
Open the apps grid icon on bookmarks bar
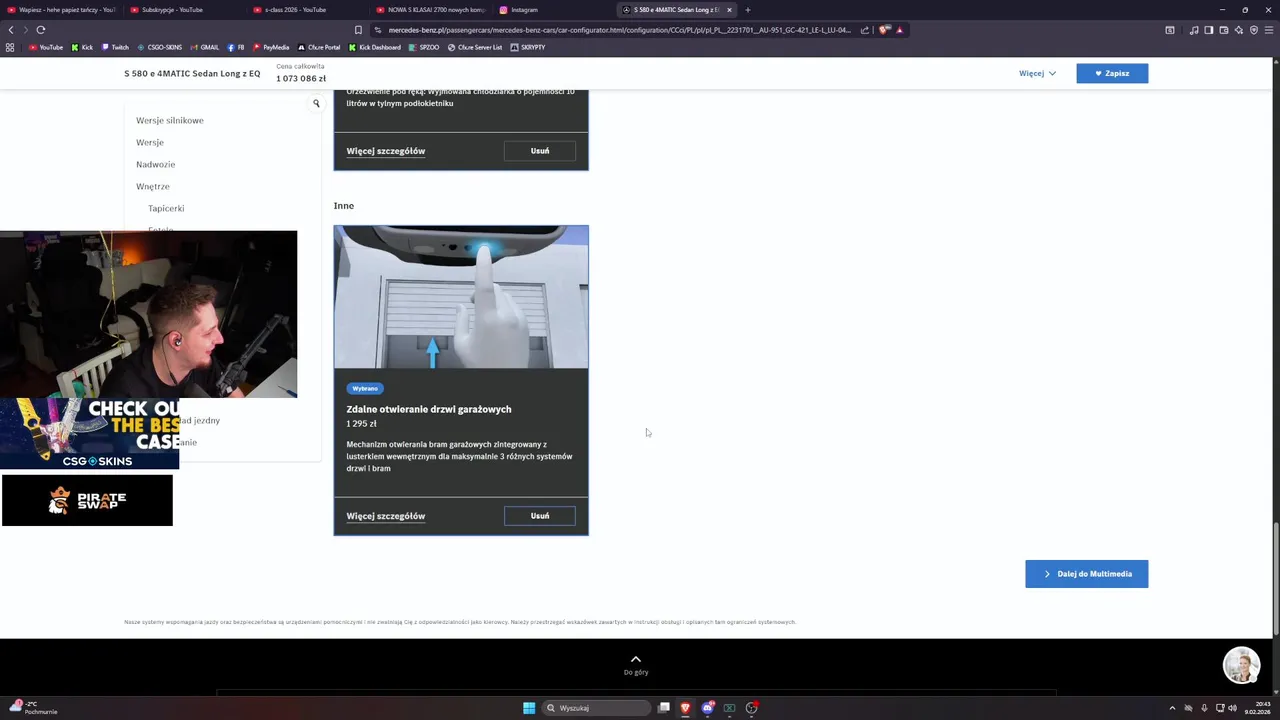(10, 47)
